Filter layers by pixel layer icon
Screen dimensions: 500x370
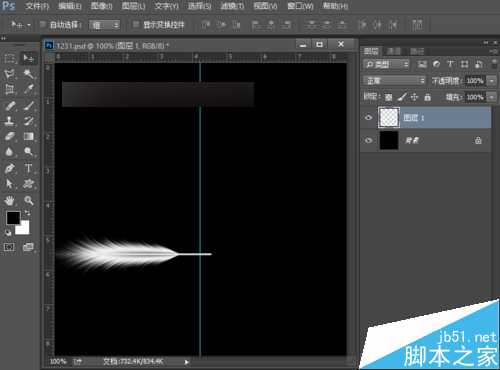422,64
